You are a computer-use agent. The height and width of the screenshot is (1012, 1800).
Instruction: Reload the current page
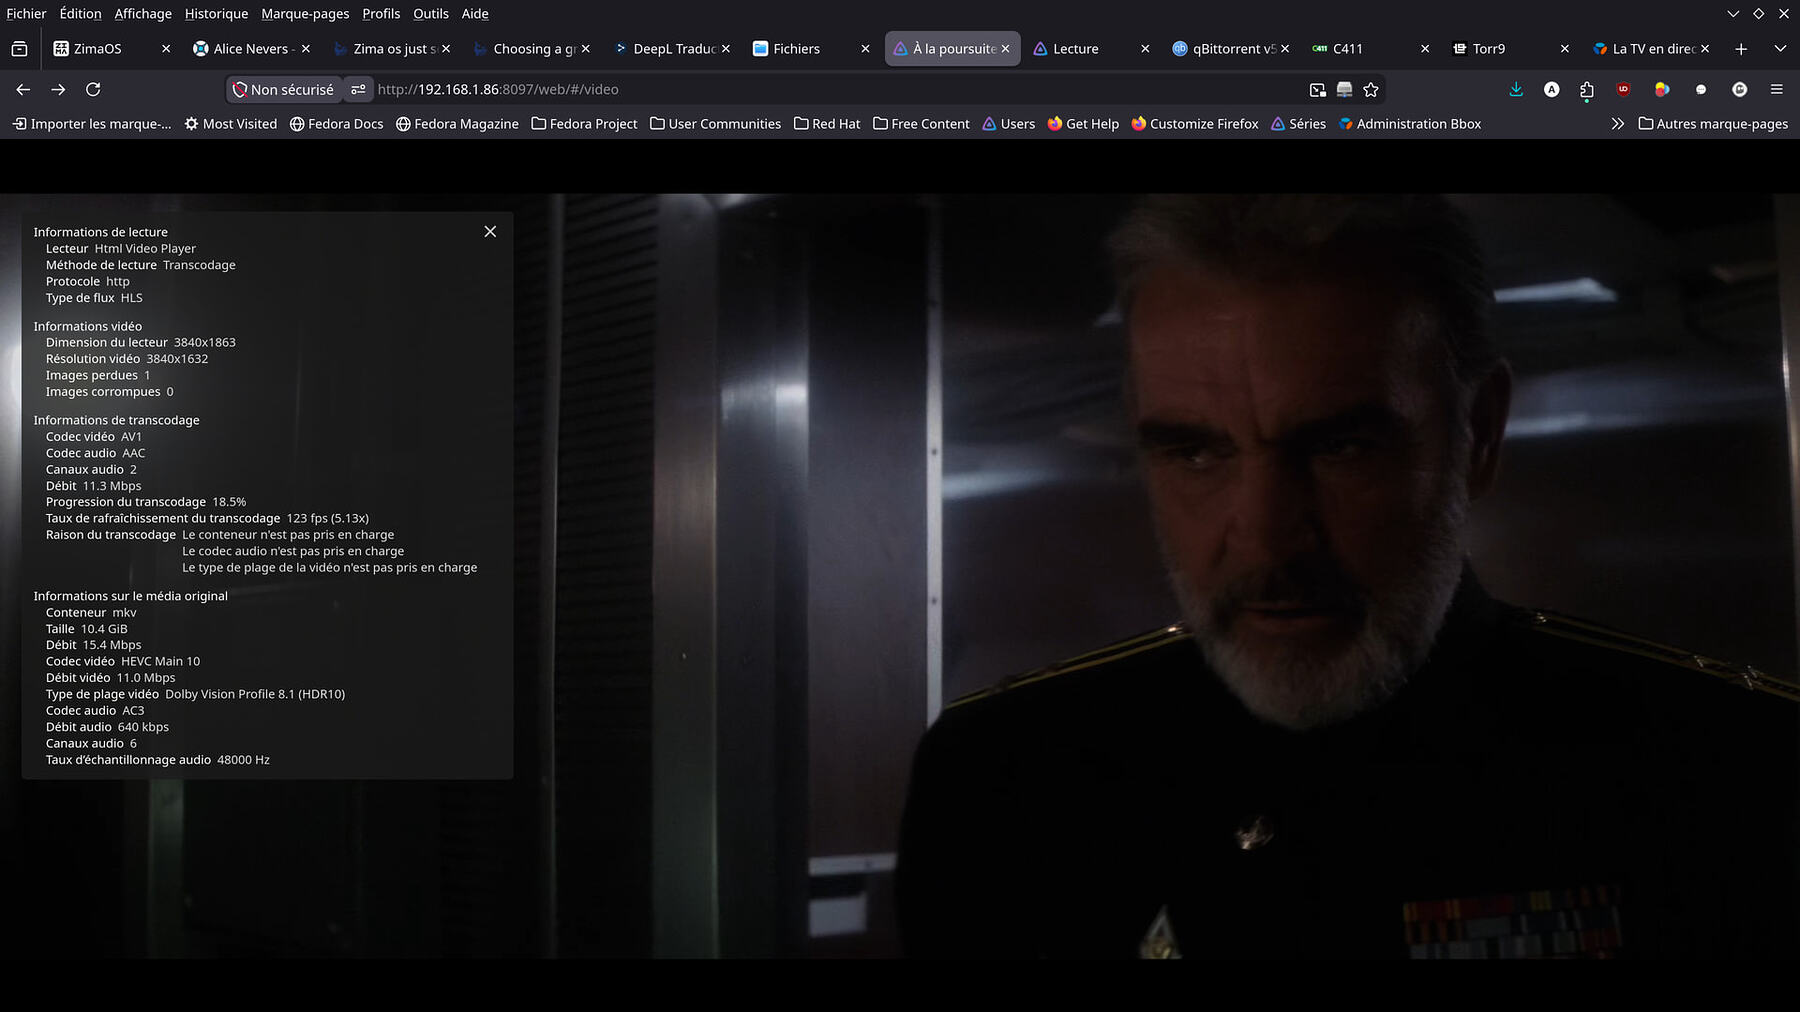click(93, 90)
